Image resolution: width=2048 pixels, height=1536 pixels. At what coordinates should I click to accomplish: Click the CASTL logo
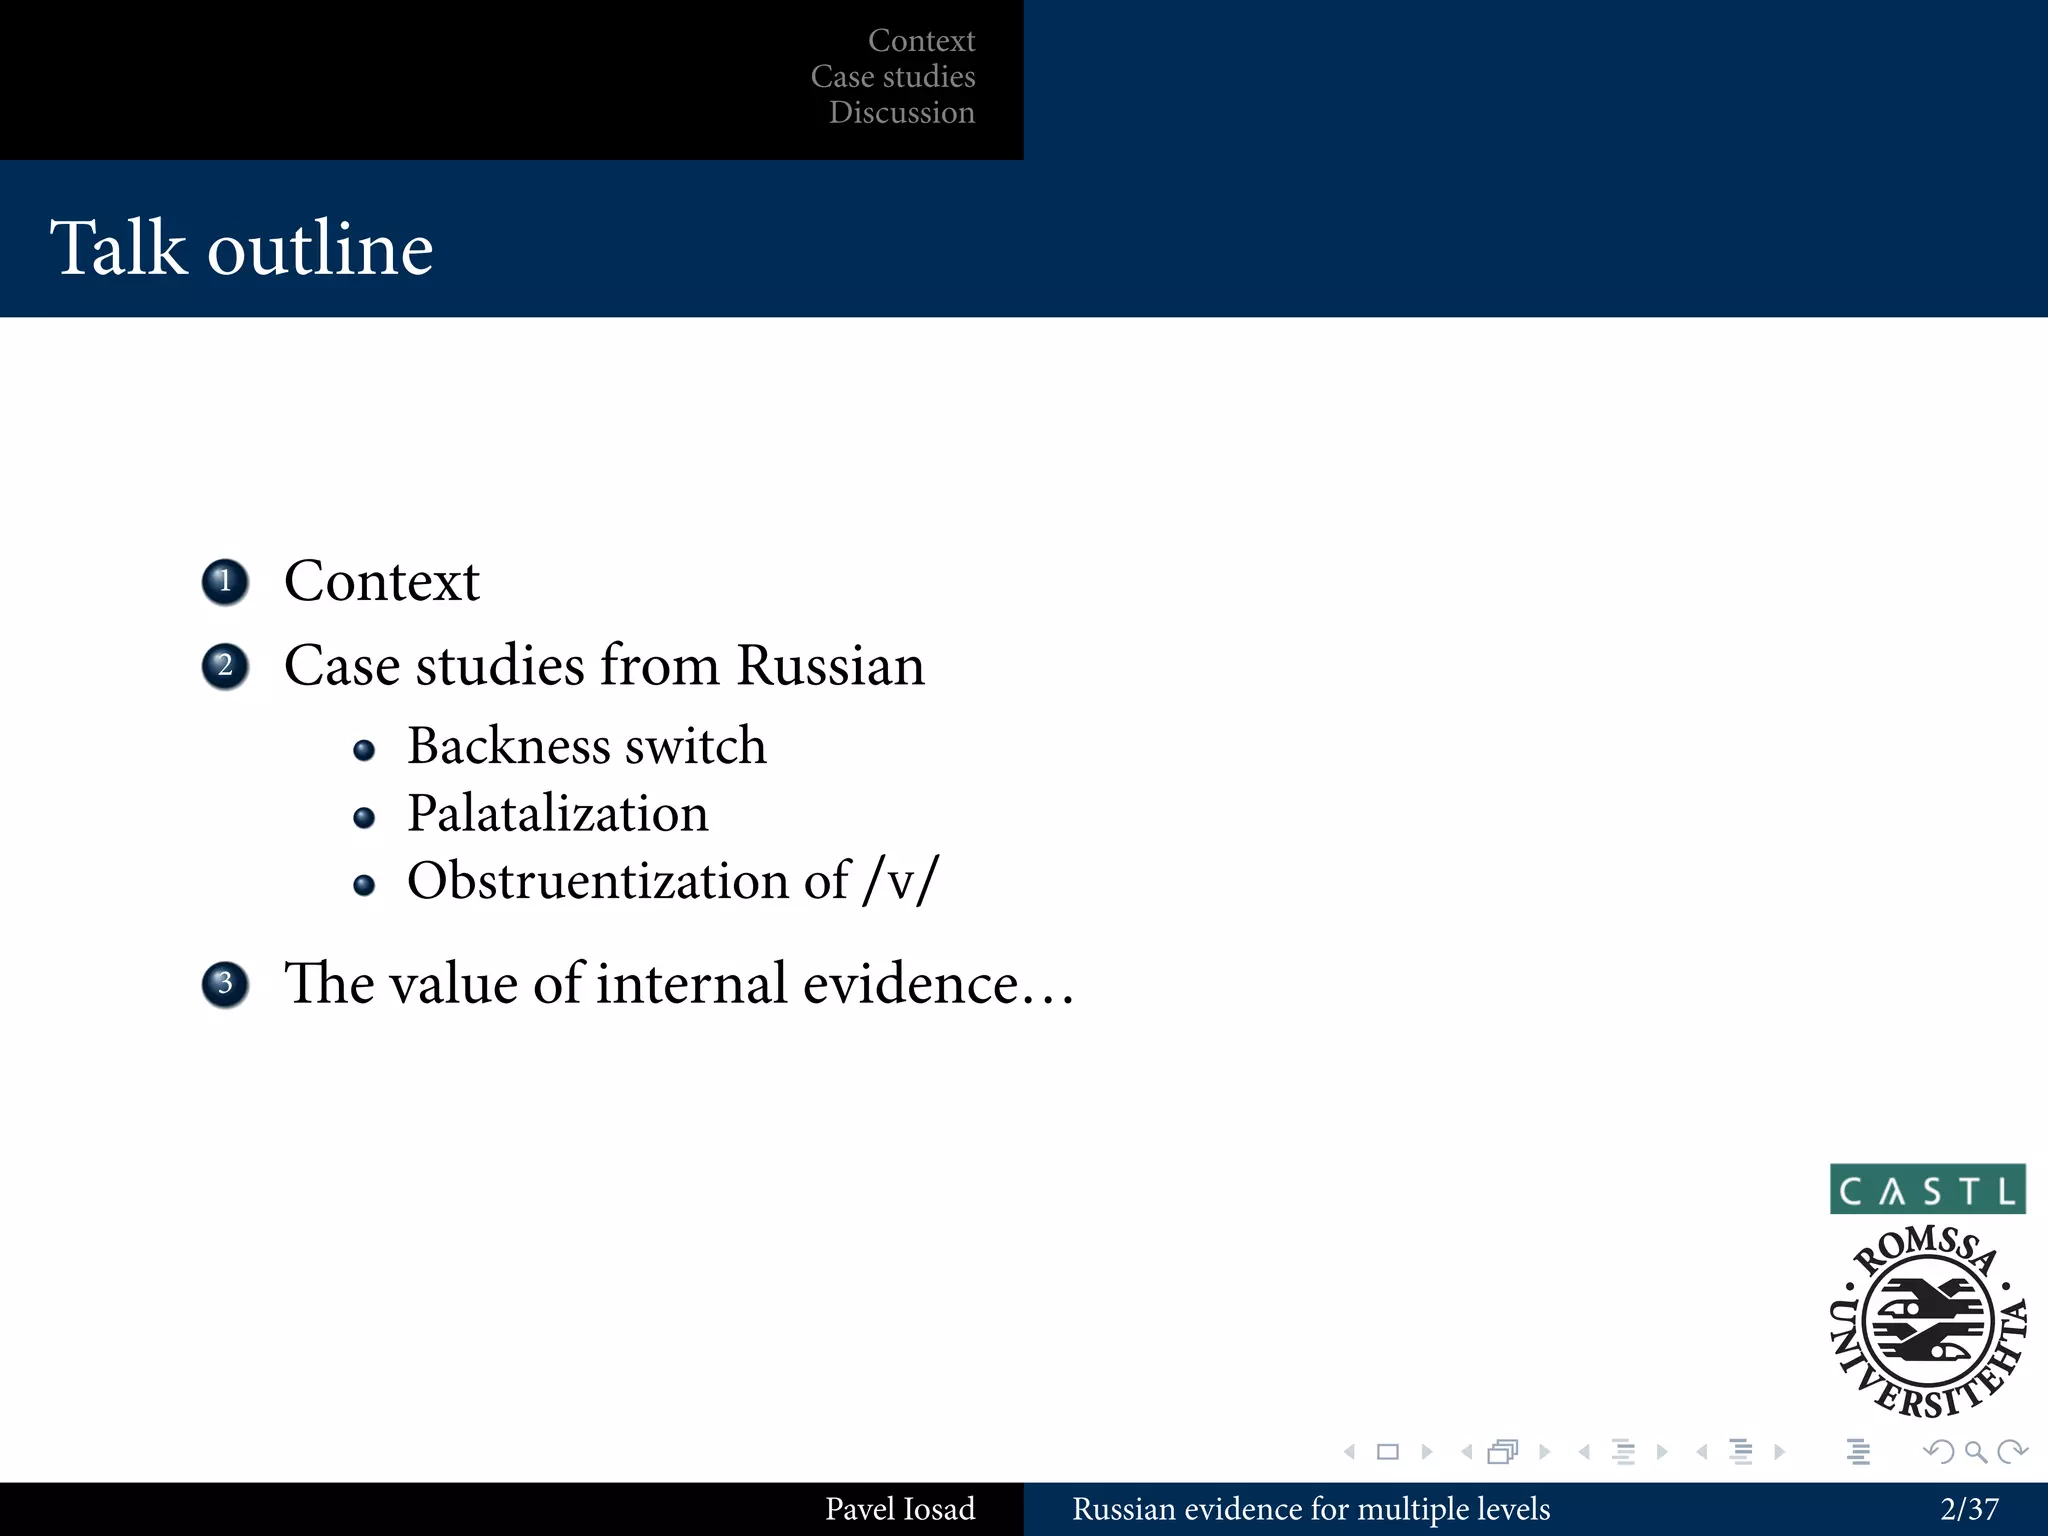click(x=1928, y=1189)
